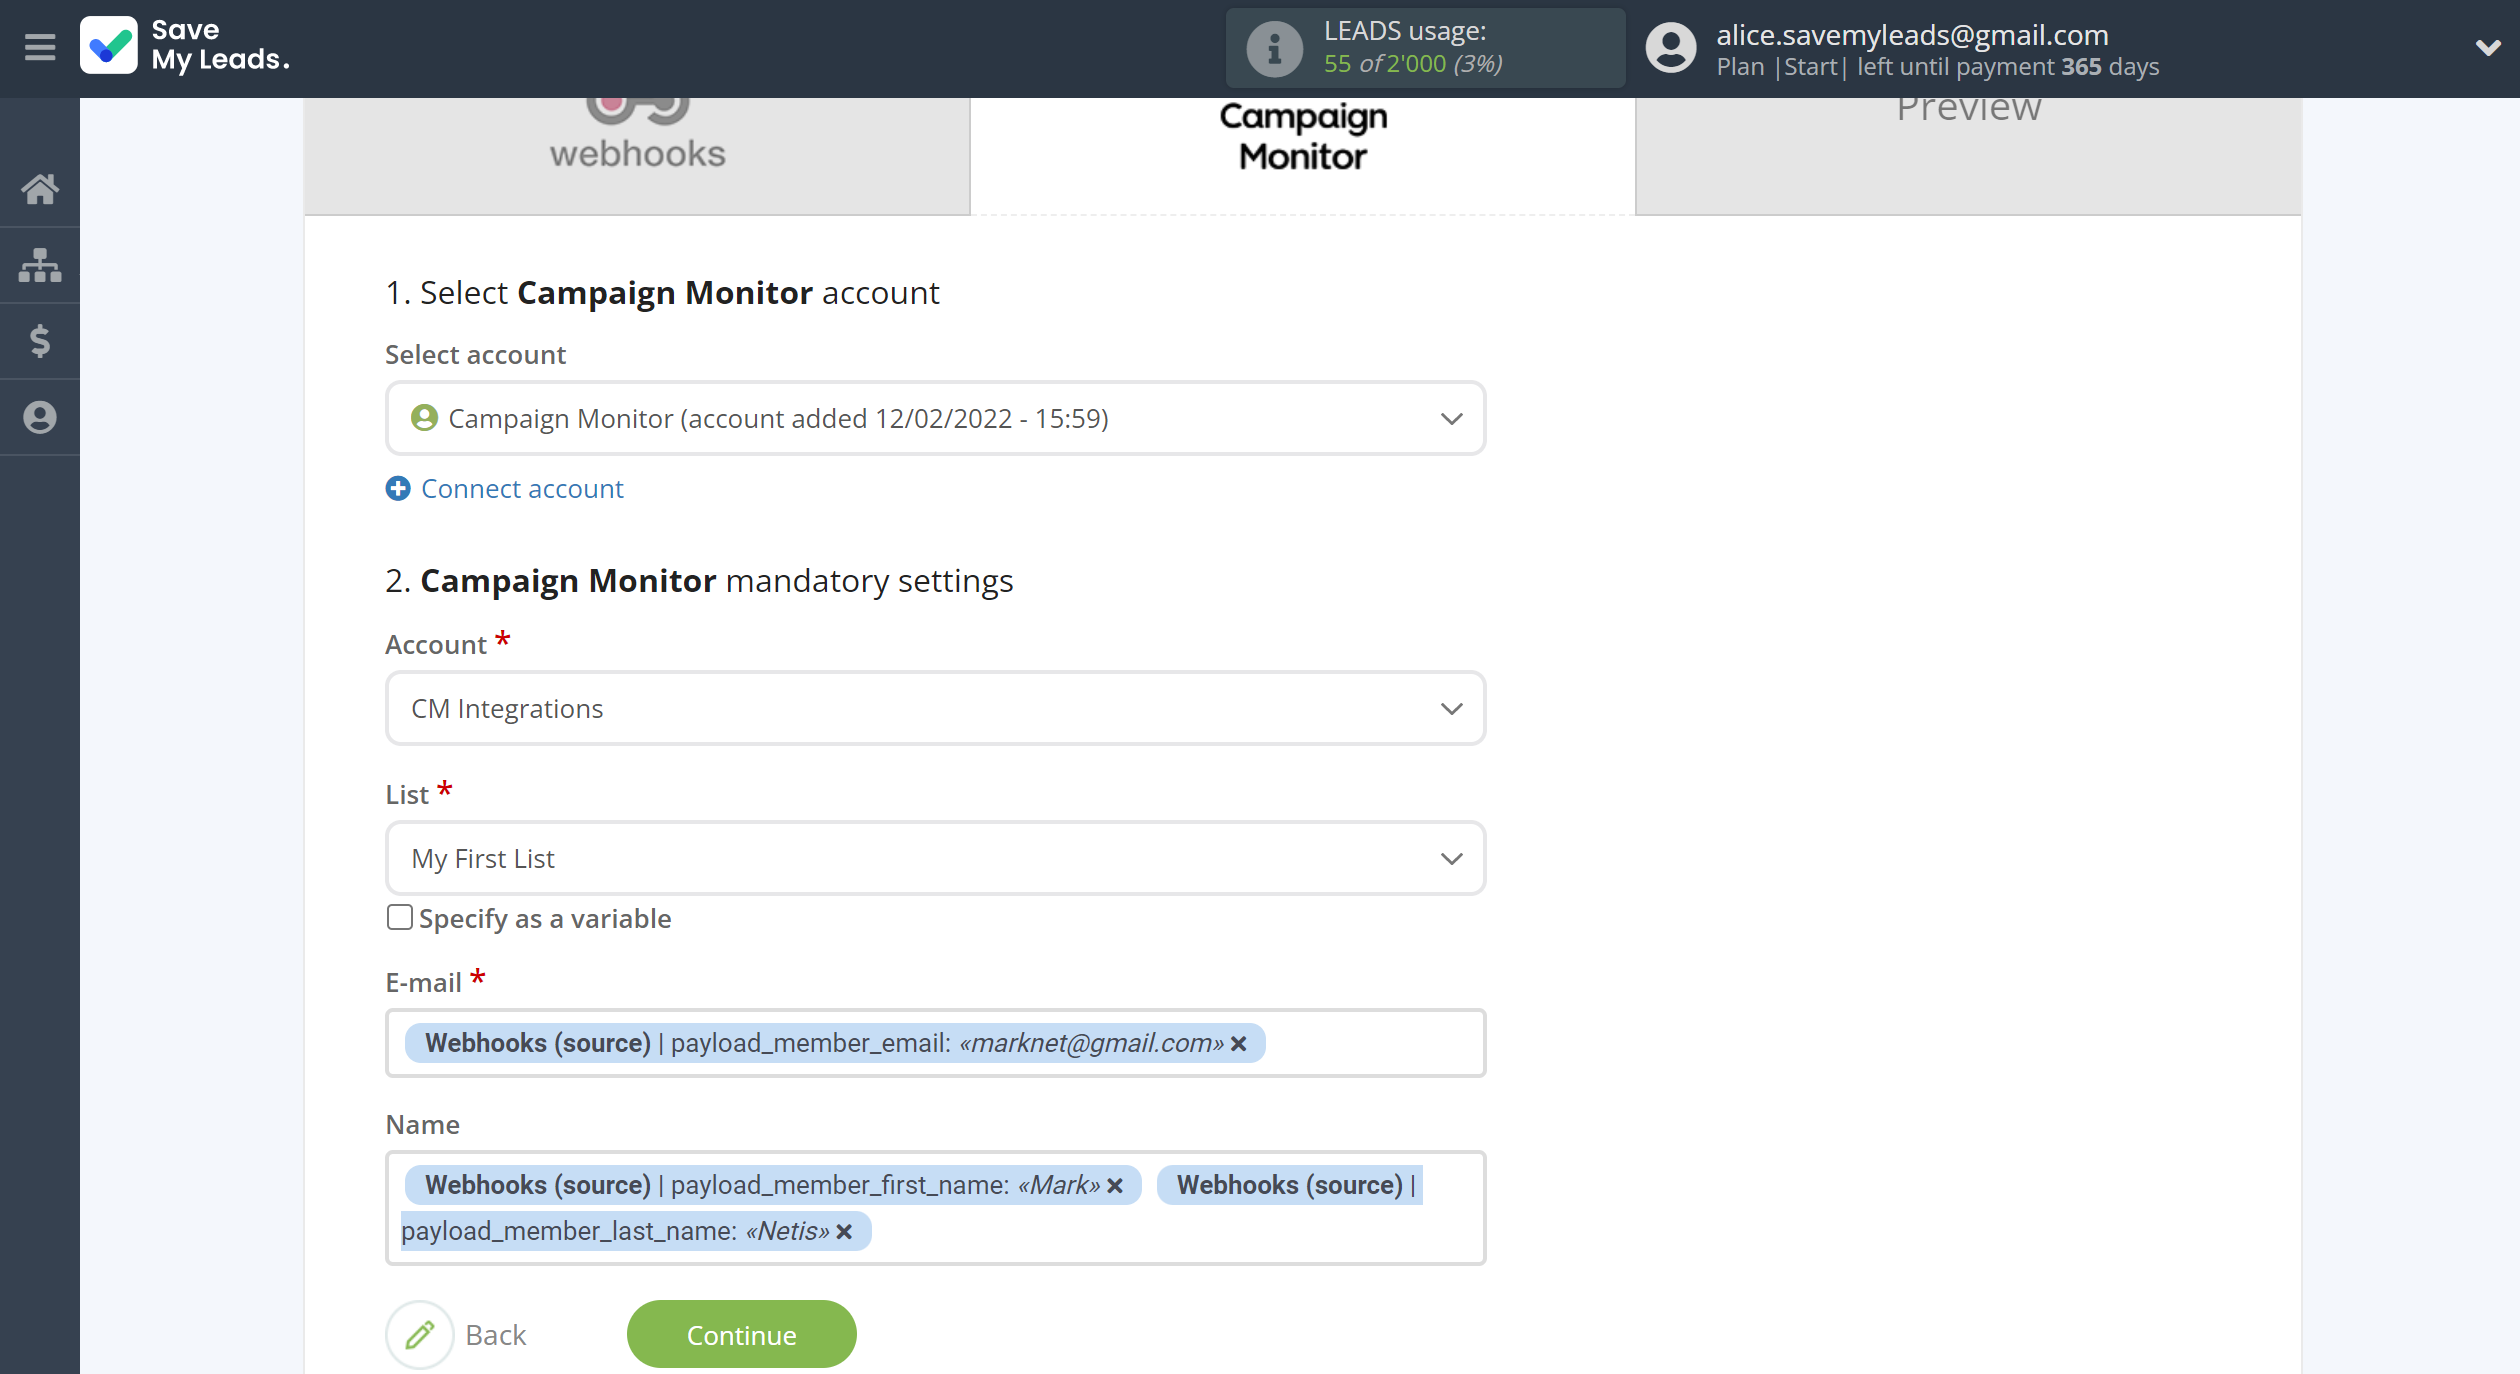2520x1374 pixels.
Task: Expand the user account menu chevron
Action: (2488, 47)
